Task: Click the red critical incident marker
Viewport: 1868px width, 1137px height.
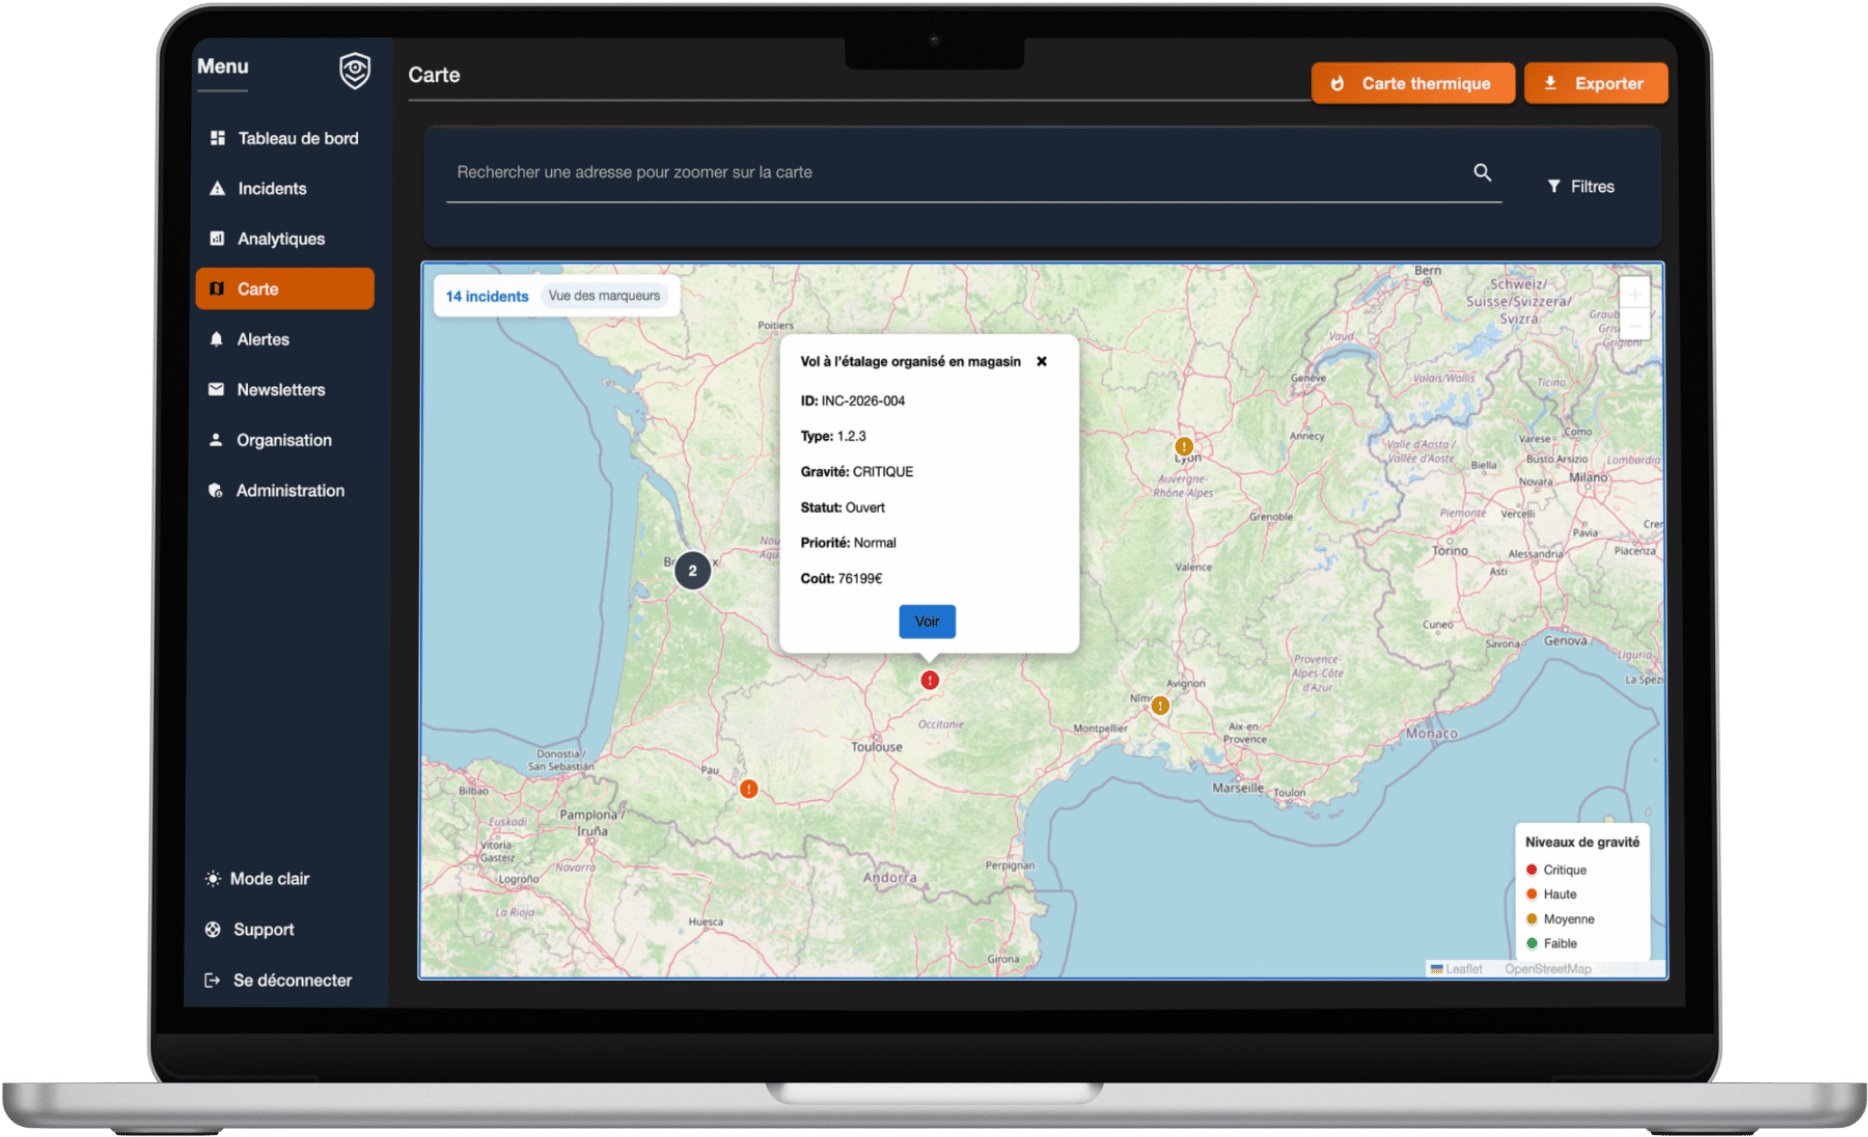Action: 930,680
